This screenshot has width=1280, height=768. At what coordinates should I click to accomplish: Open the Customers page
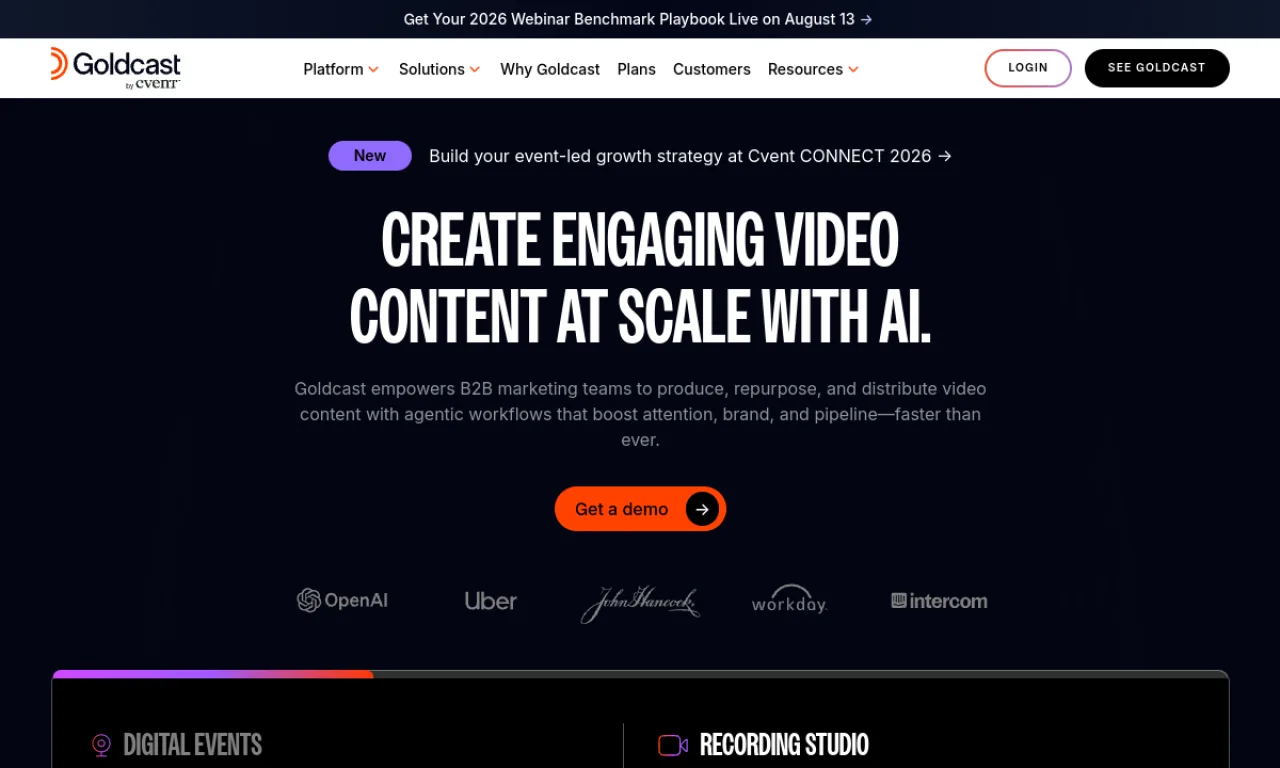pyautogui.click(x=712, y=69)
